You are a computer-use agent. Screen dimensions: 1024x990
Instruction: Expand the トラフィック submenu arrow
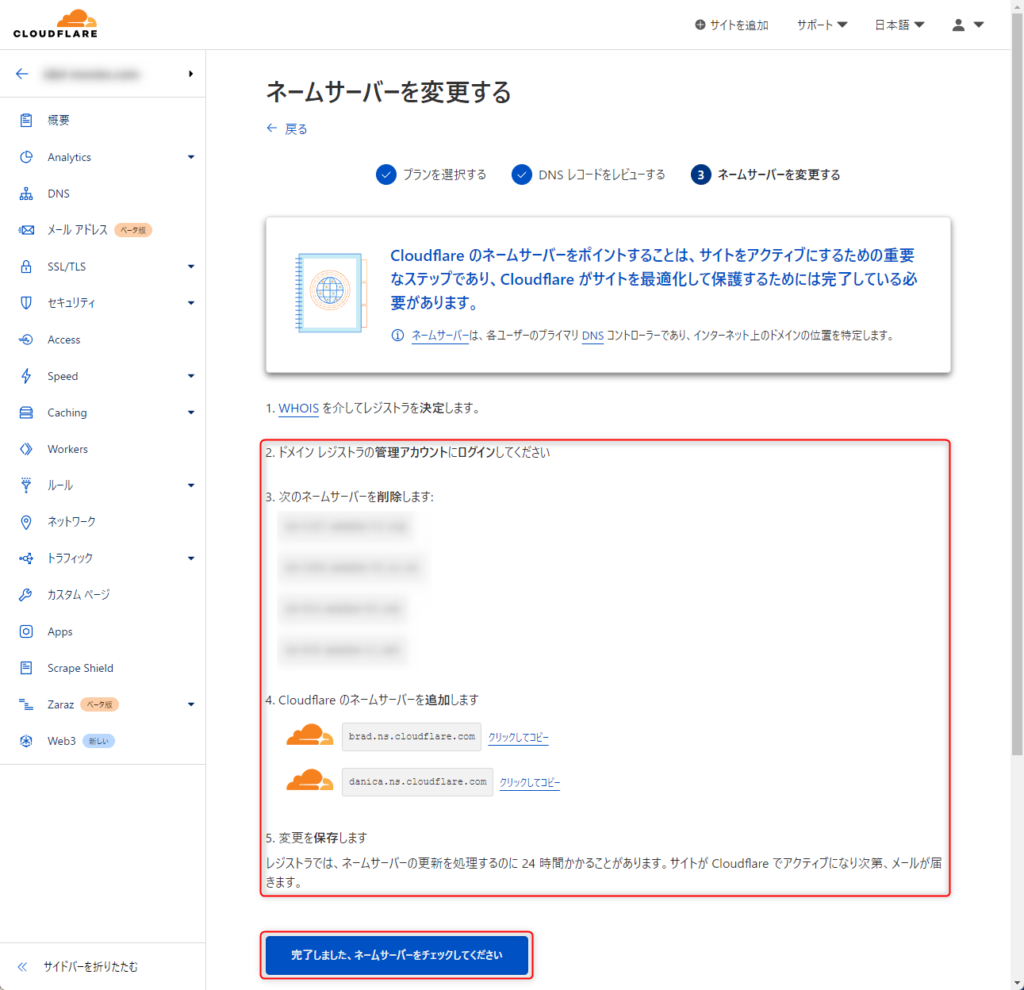tap(191, 558)
